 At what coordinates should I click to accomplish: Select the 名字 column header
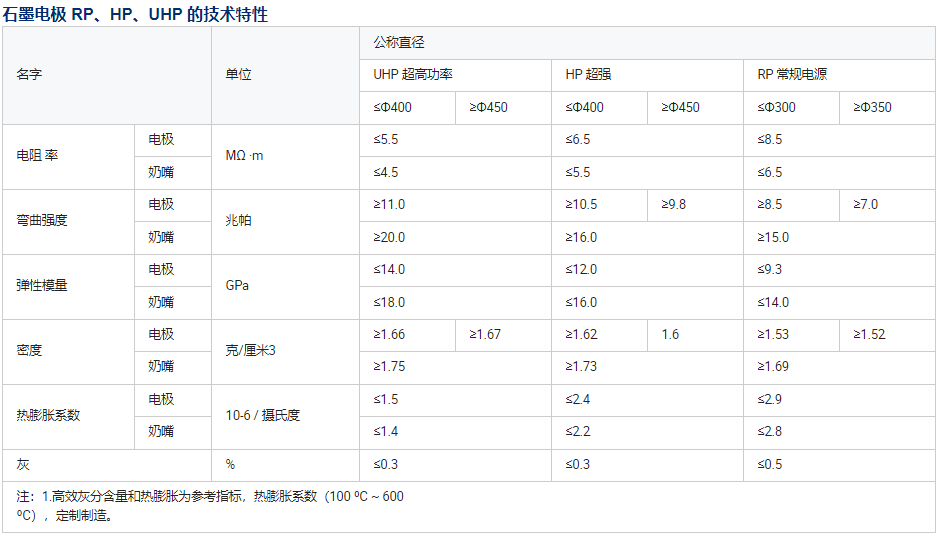point(30,75)
